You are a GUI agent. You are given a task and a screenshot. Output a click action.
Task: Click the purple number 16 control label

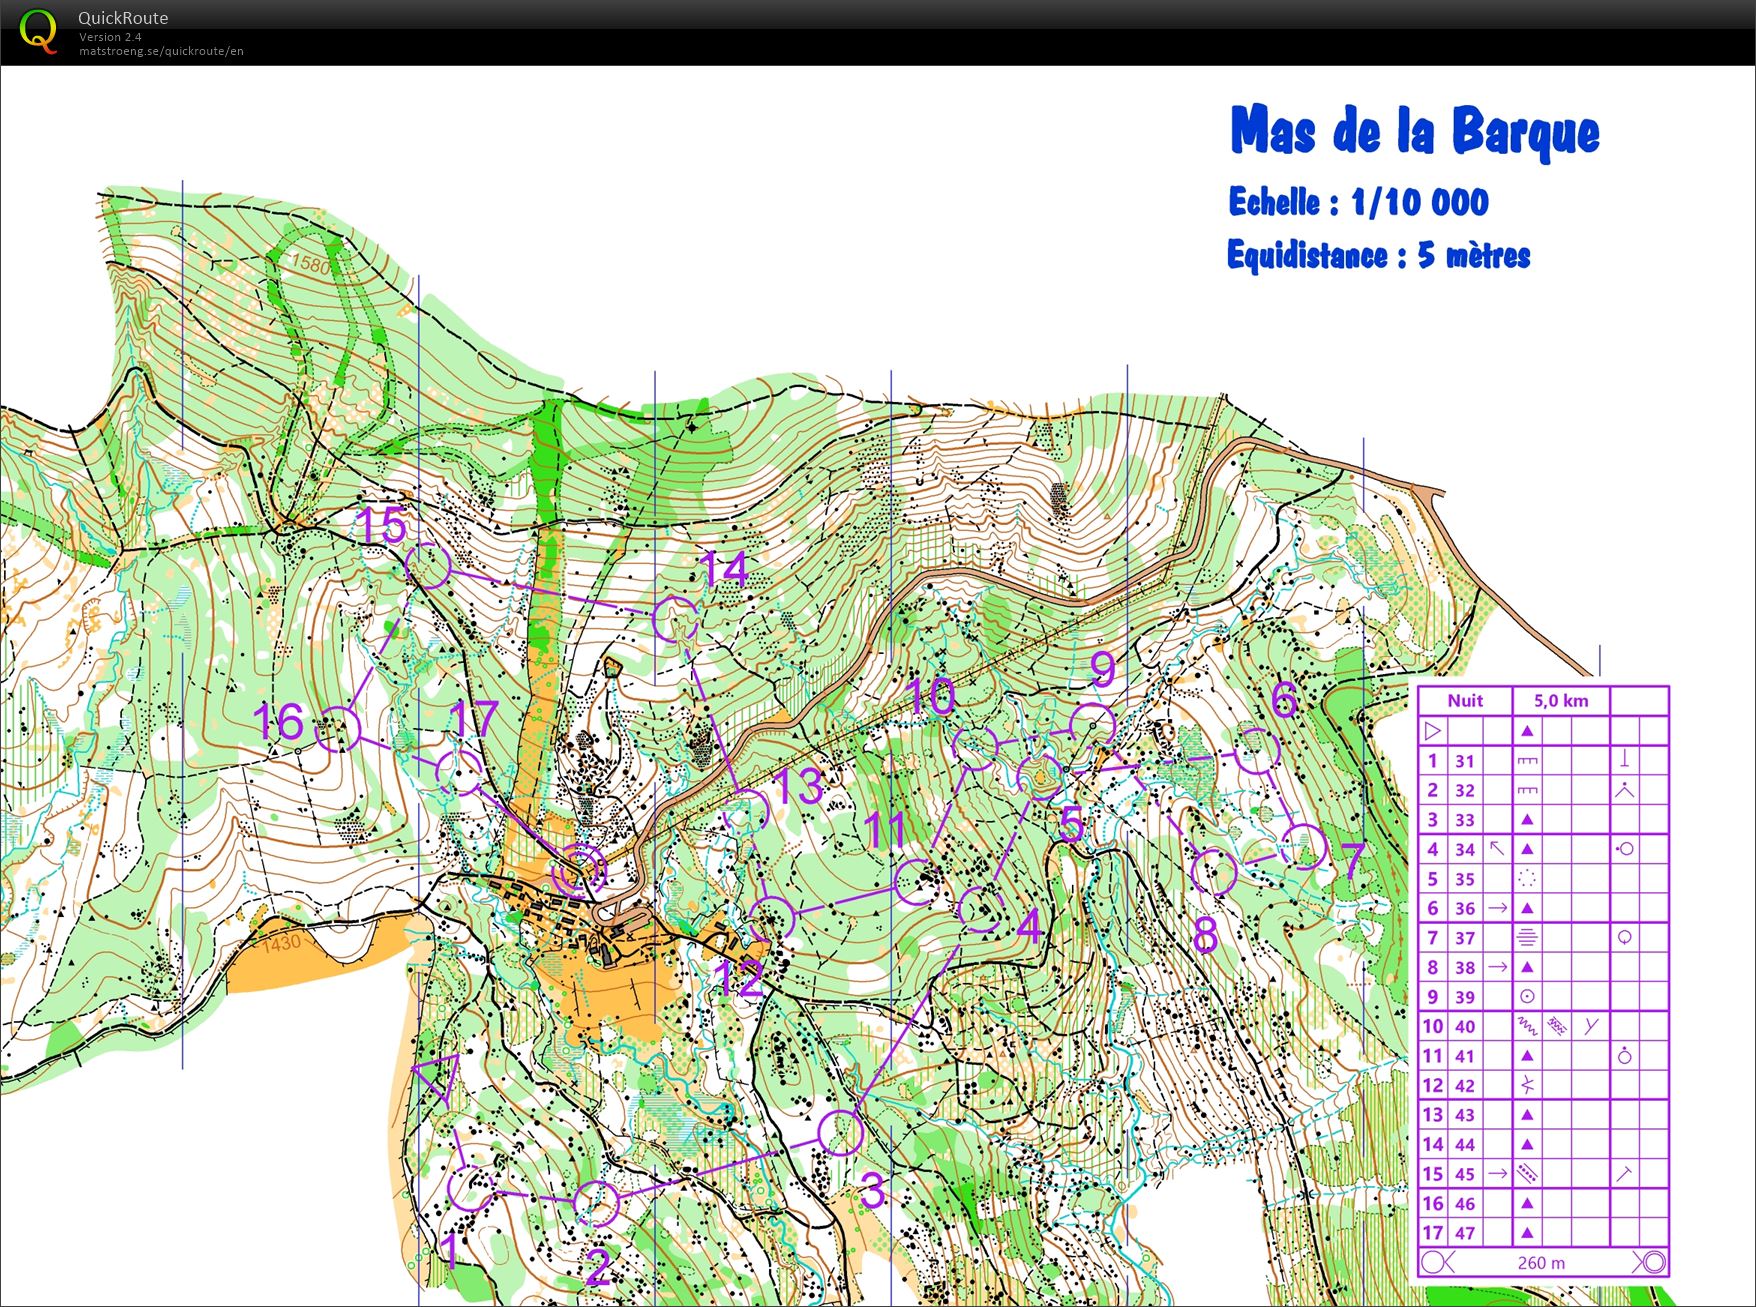pos(278,721)
